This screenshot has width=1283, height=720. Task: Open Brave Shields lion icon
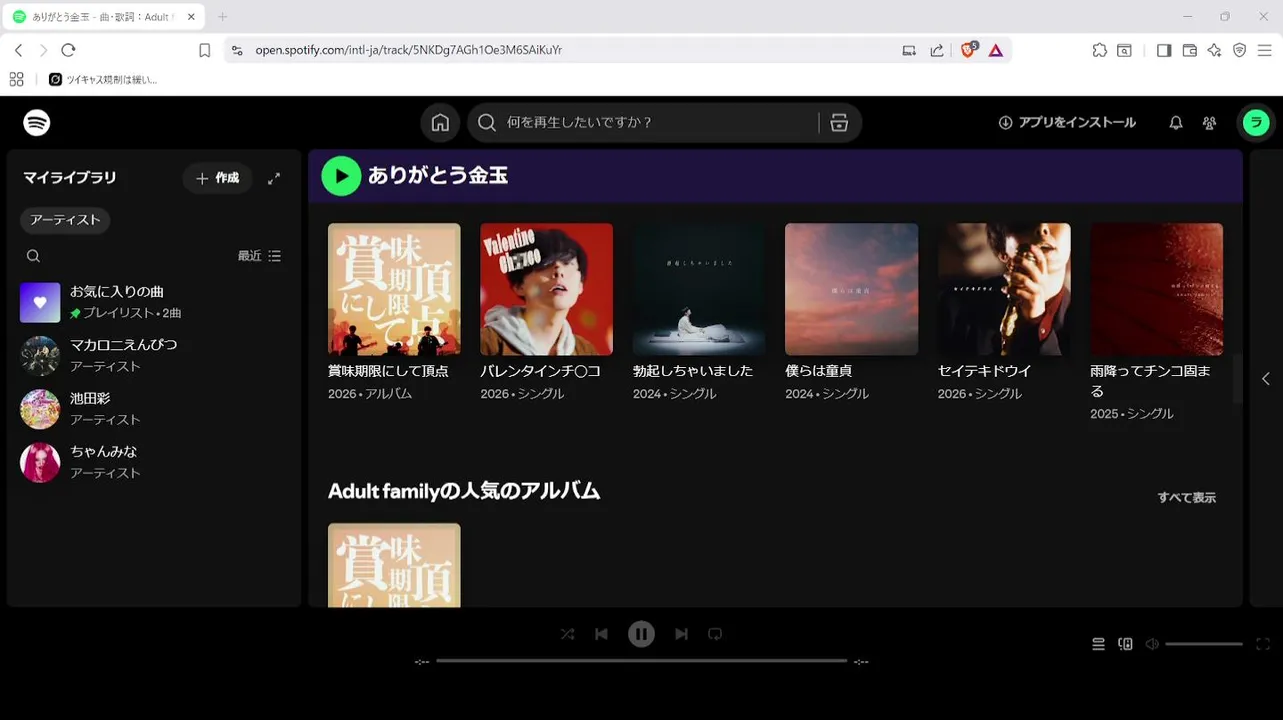pos(968,50)
